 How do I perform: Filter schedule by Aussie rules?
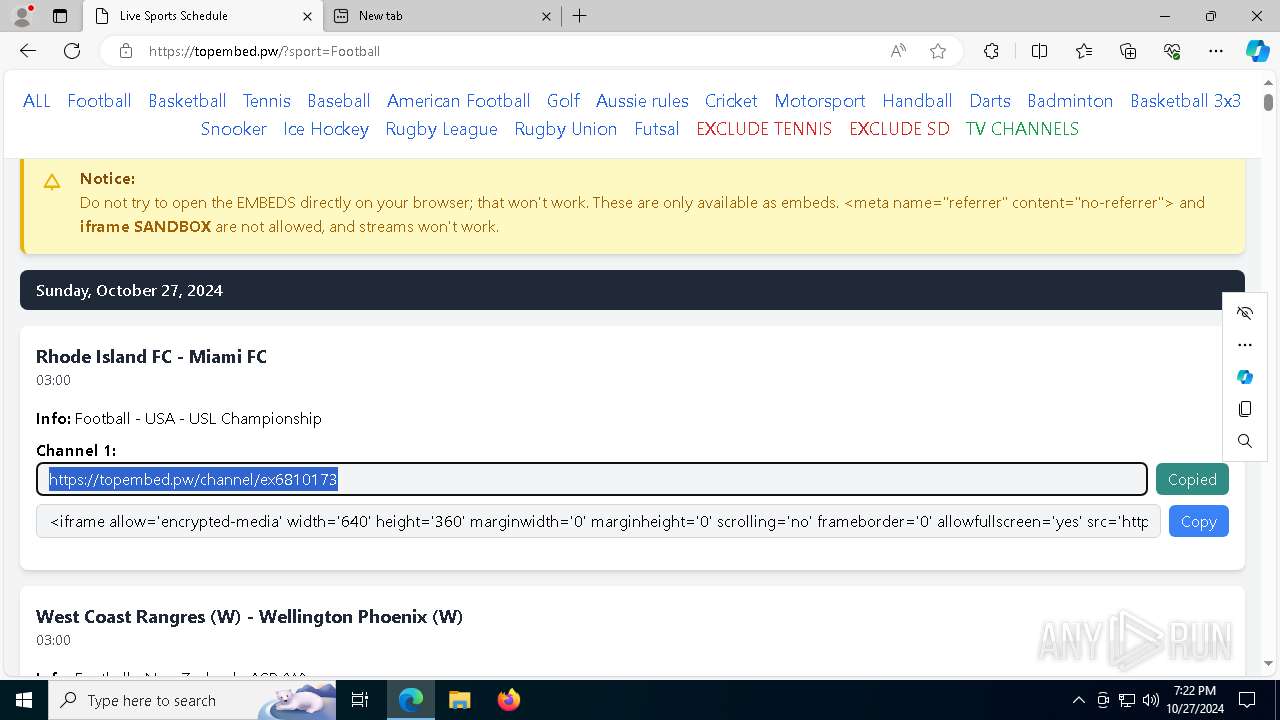tap(642, 101)
